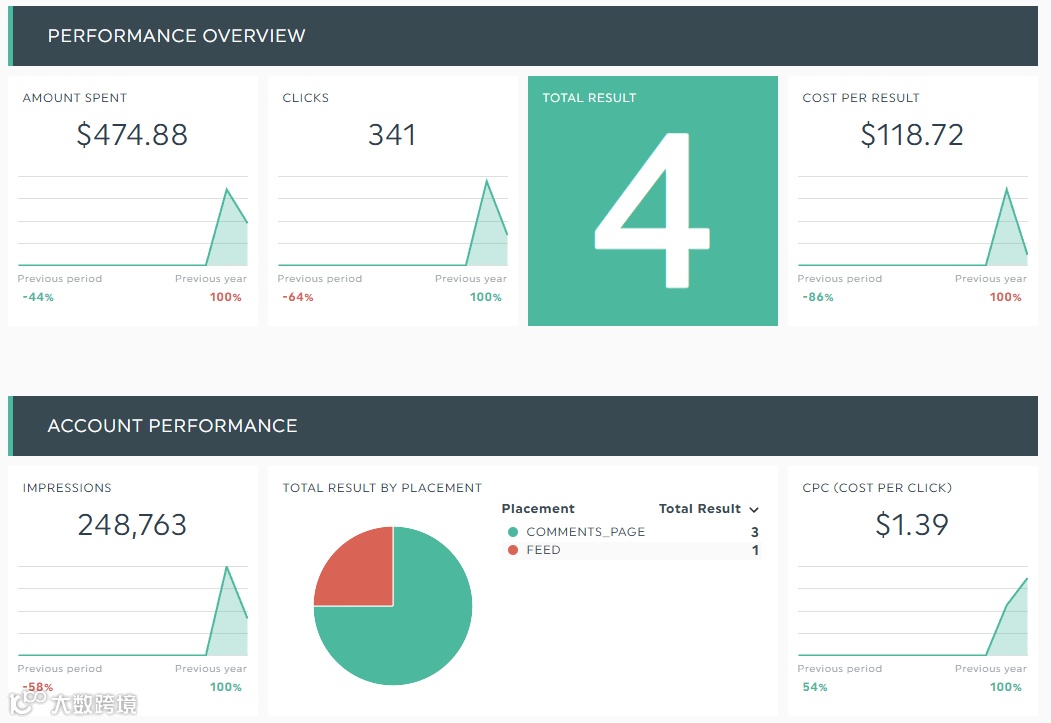Select the FEED row label
The width and height of the screenshot is (1051, 723).
(543, 550)
